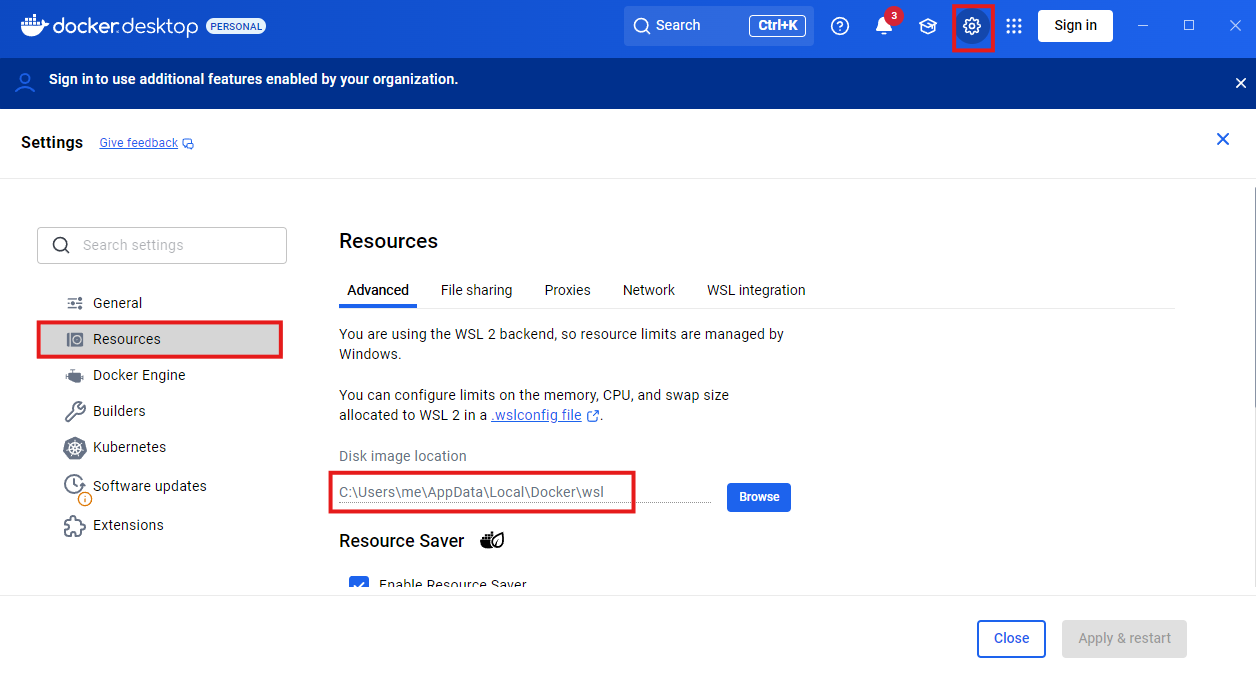Screen dimensions: 1256x679
Task: Click the settings vertical scrollbar
Action: 1253,297
